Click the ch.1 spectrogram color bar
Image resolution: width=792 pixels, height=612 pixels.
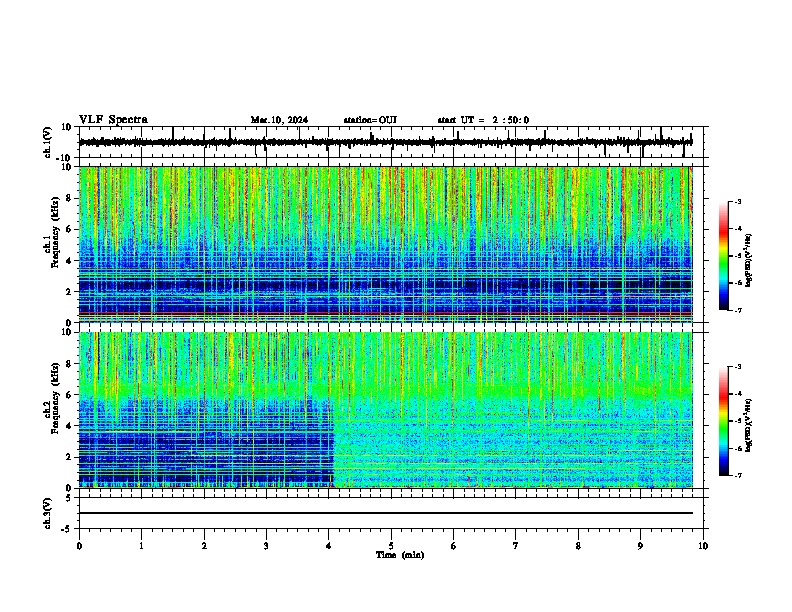pos(724,256)
